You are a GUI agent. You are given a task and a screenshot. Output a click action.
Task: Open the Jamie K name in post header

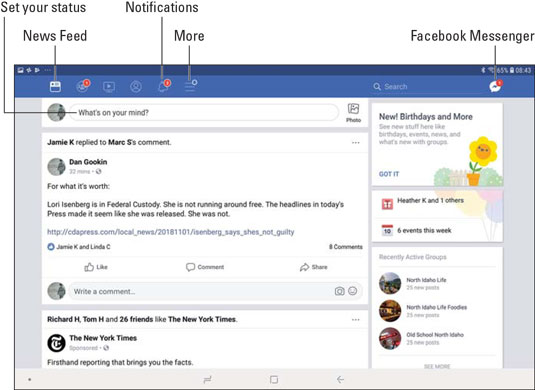[60, 142]
